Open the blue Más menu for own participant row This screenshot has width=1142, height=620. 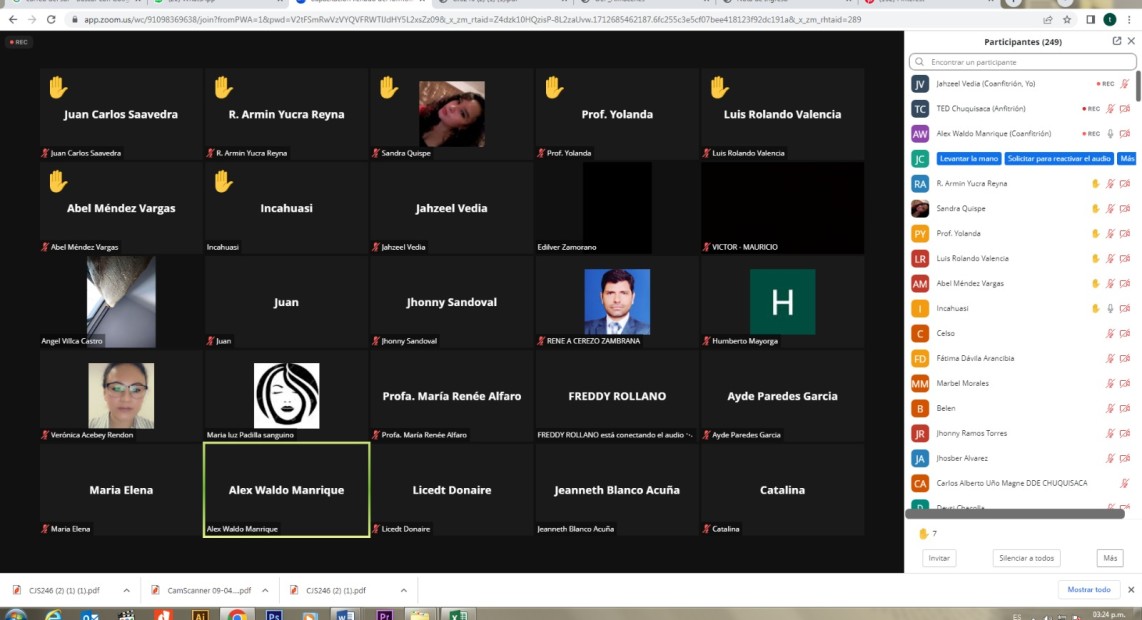(1127, 159)
